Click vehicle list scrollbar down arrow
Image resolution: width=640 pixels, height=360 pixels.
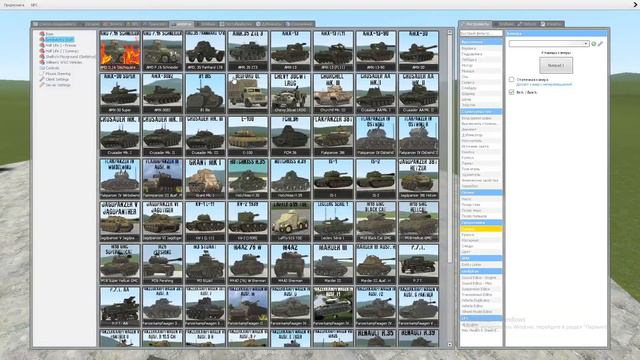tap(450, 344)
